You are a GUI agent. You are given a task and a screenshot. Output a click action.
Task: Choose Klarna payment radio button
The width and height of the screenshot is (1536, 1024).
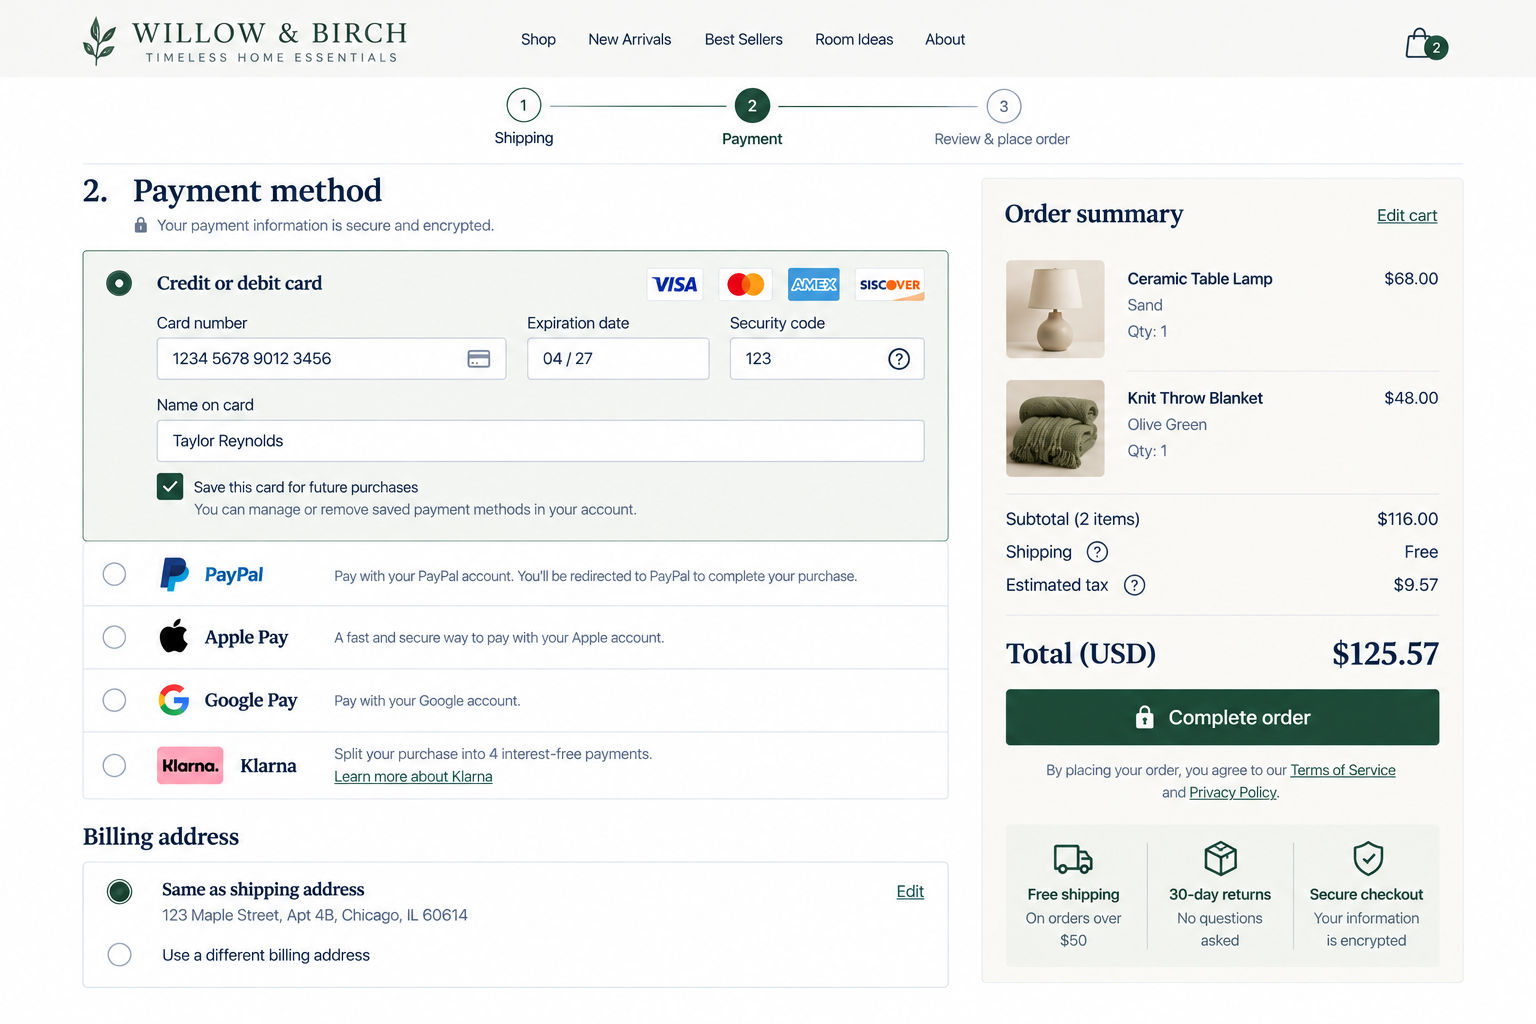pos(115,766)
